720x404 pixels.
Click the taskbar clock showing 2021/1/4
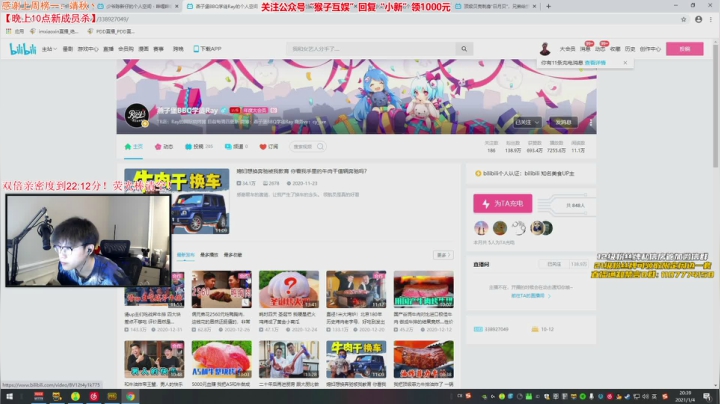[686, 396]
